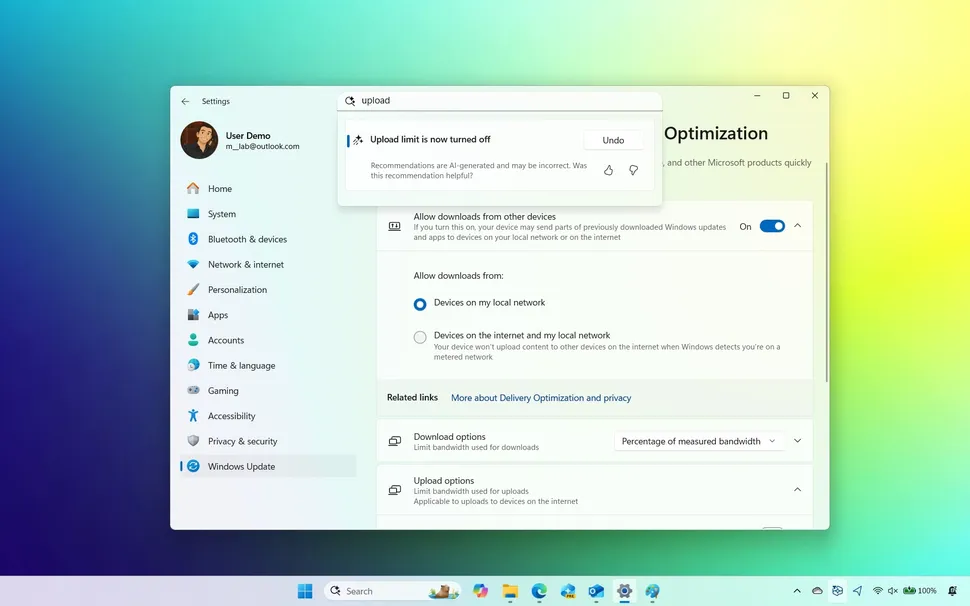Select the Devices on my local network option
Viewport: 970px width, 606px height.
point(420,303)
